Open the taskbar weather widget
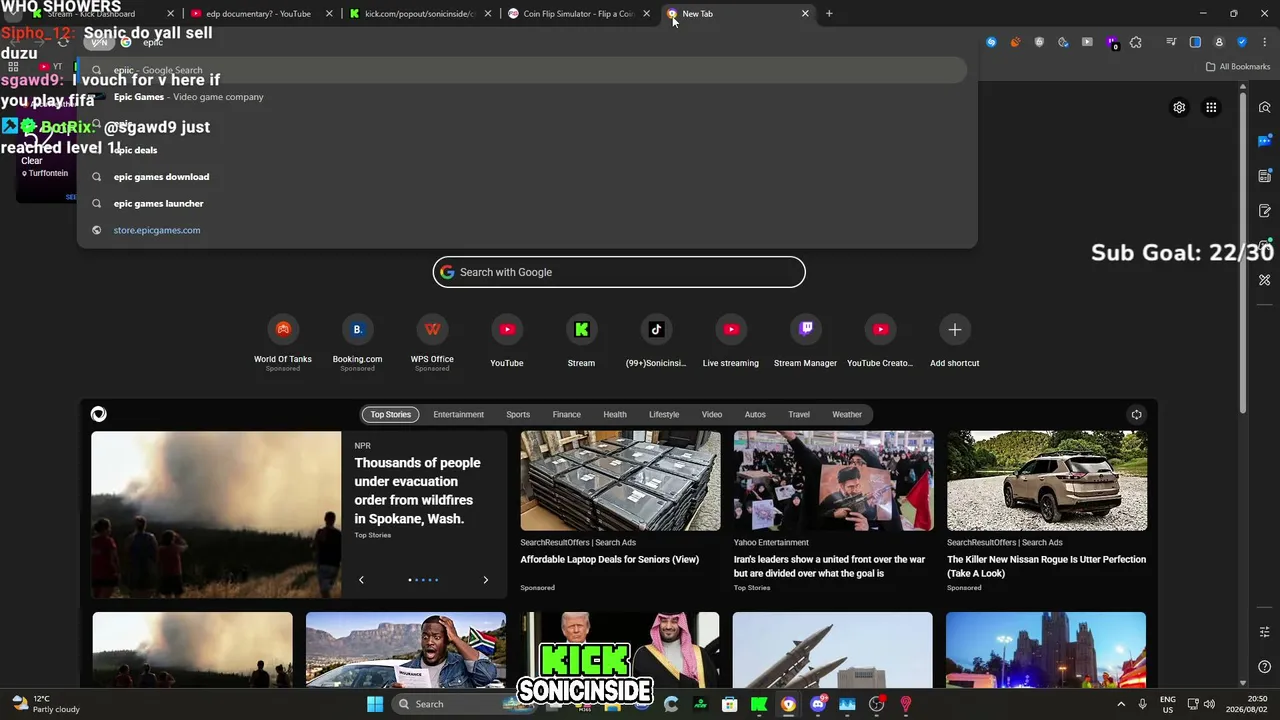The image size is (1280, 720). (45, 704)
